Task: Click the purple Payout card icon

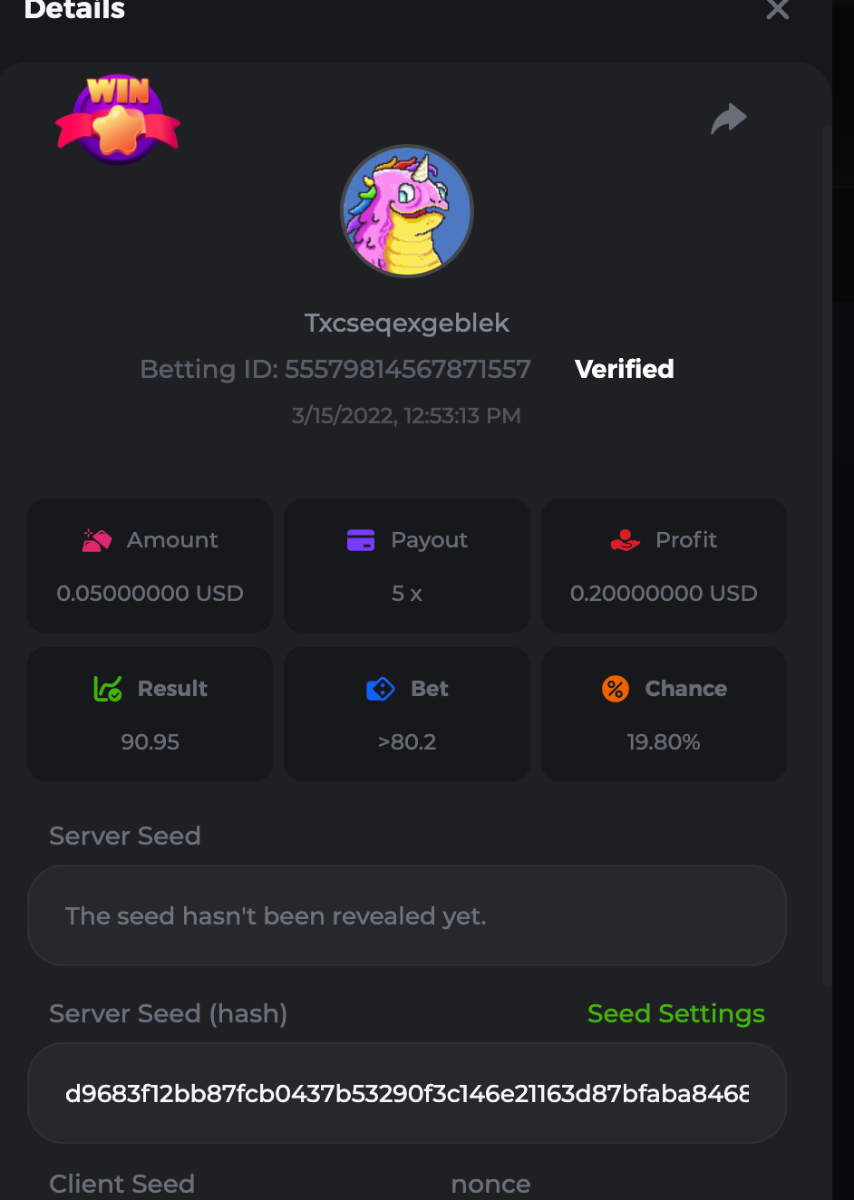Action: 360,540
